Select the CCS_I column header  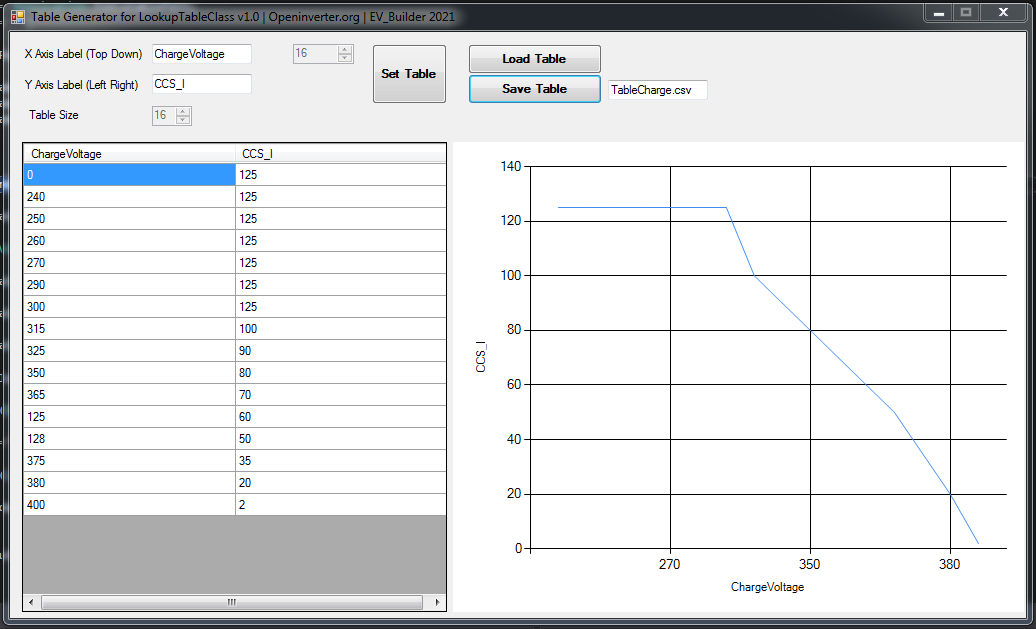coord(340,154)
